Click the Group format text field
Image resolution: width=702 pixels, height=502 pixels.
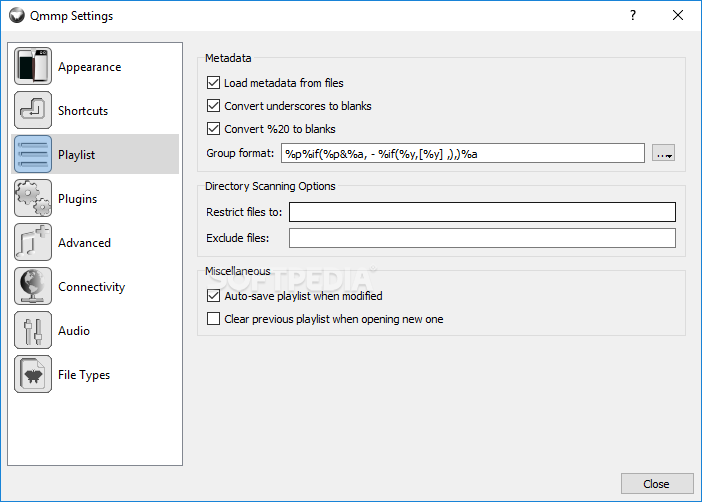pos(463,153)
